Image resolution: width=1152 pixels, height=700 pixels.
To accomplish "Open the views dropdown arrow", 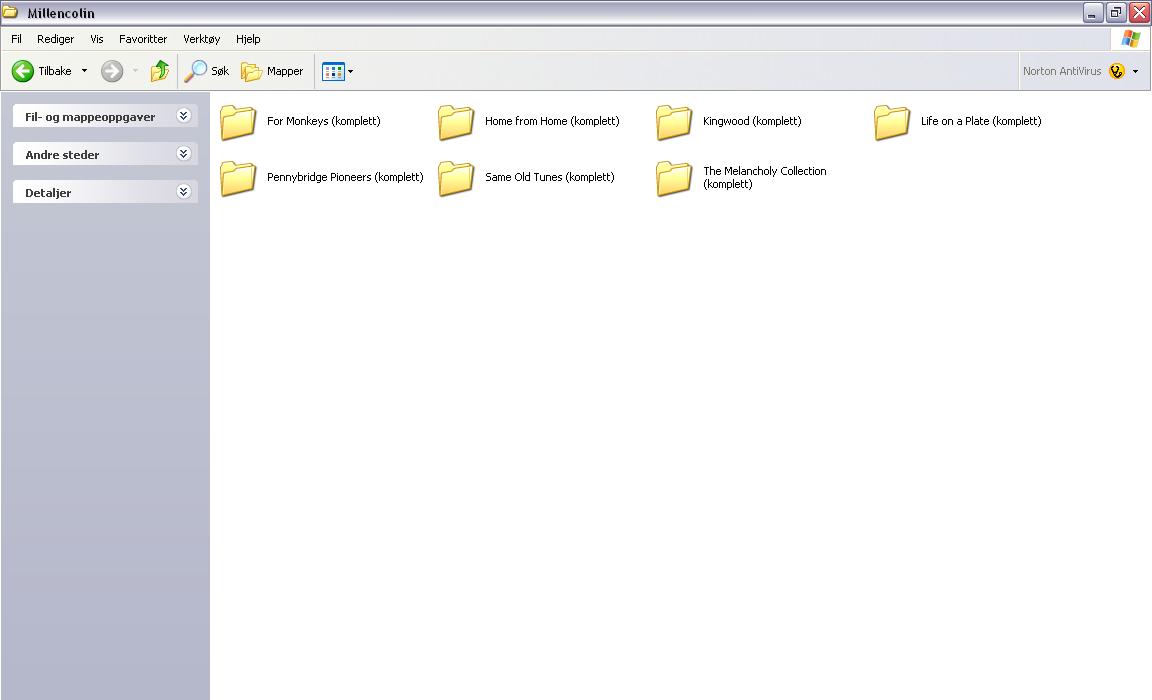I will [x=350, y=71].
